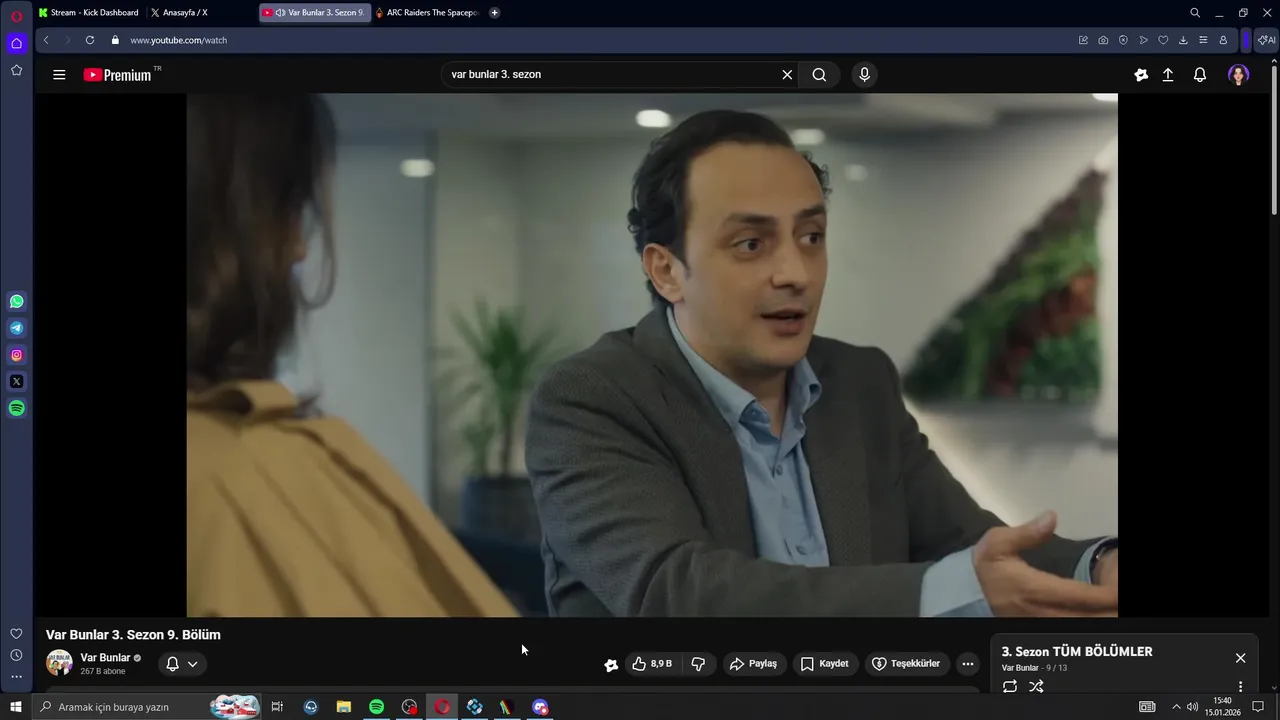1280x720 pixels.
Task: Open 3. Sezon TÜM BÖLÜMLER playlist title
Action: pos(1077,652)
